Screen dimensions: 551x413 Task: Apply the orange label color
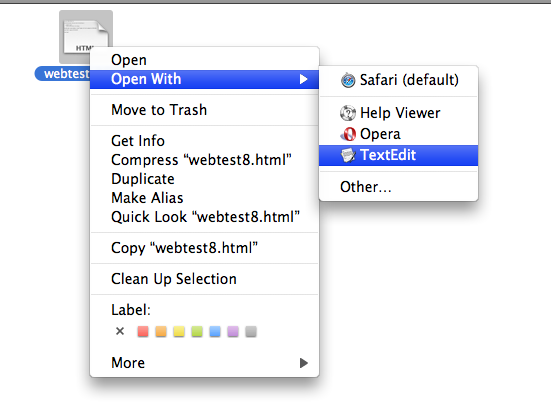pos(161,331)
